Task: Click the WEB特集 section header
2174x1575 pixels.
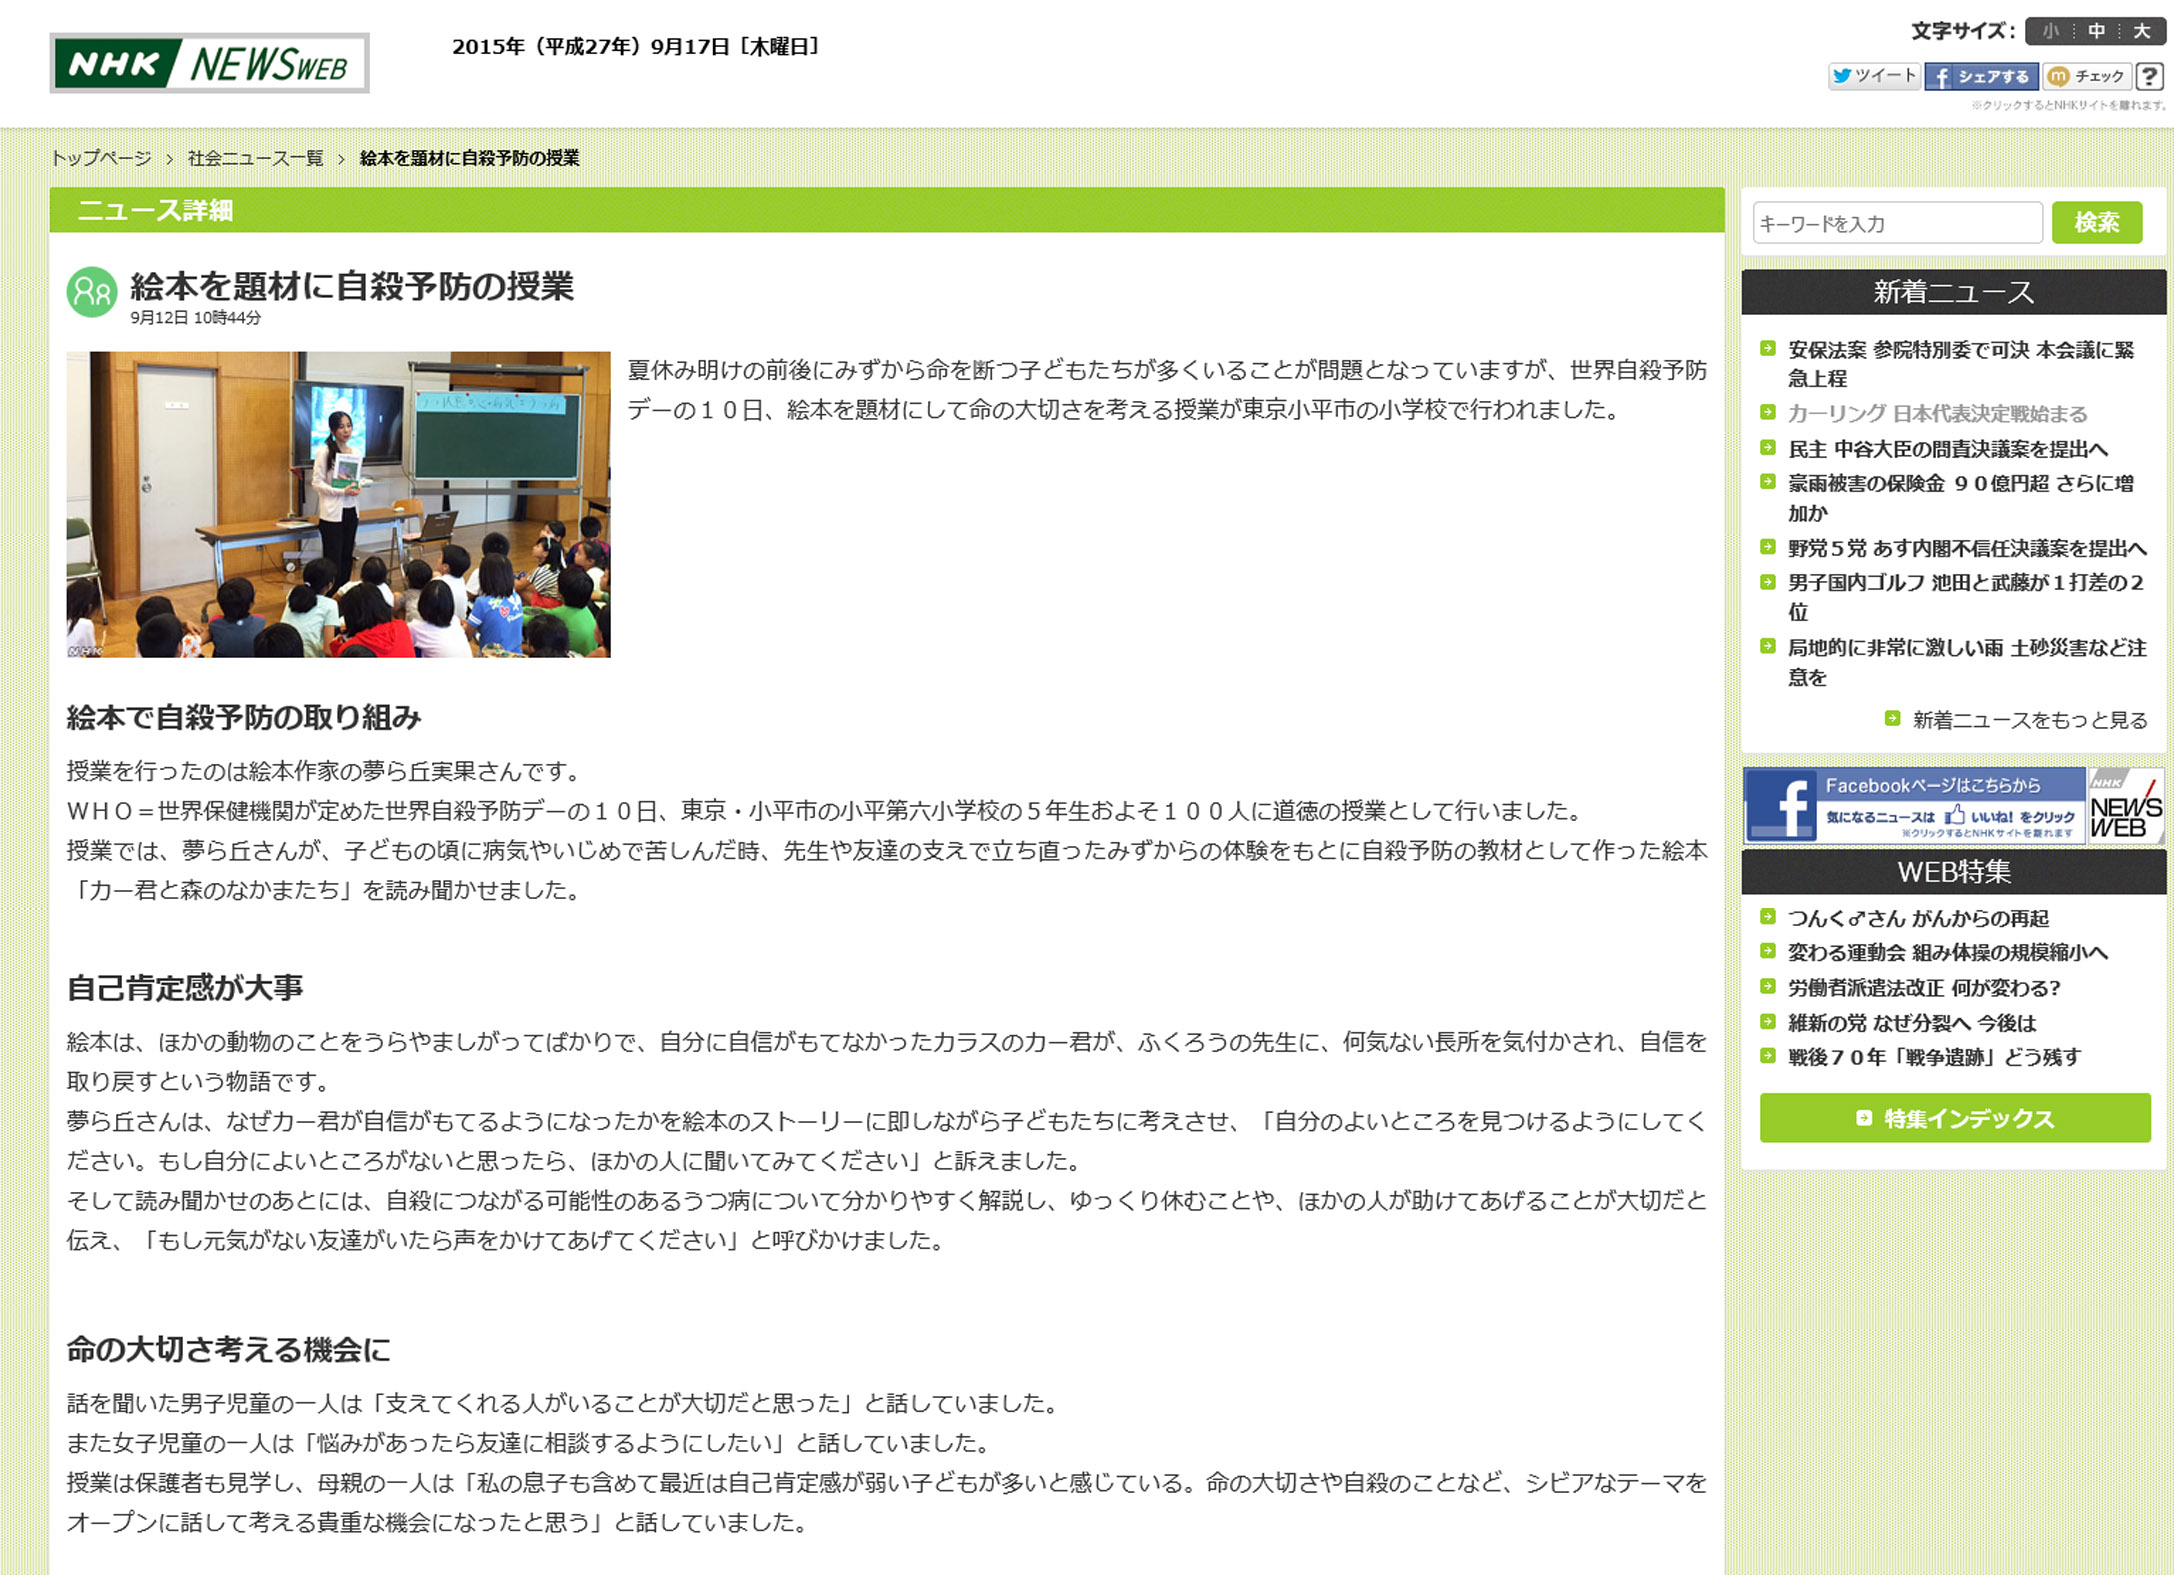Action: (1953, 872)
